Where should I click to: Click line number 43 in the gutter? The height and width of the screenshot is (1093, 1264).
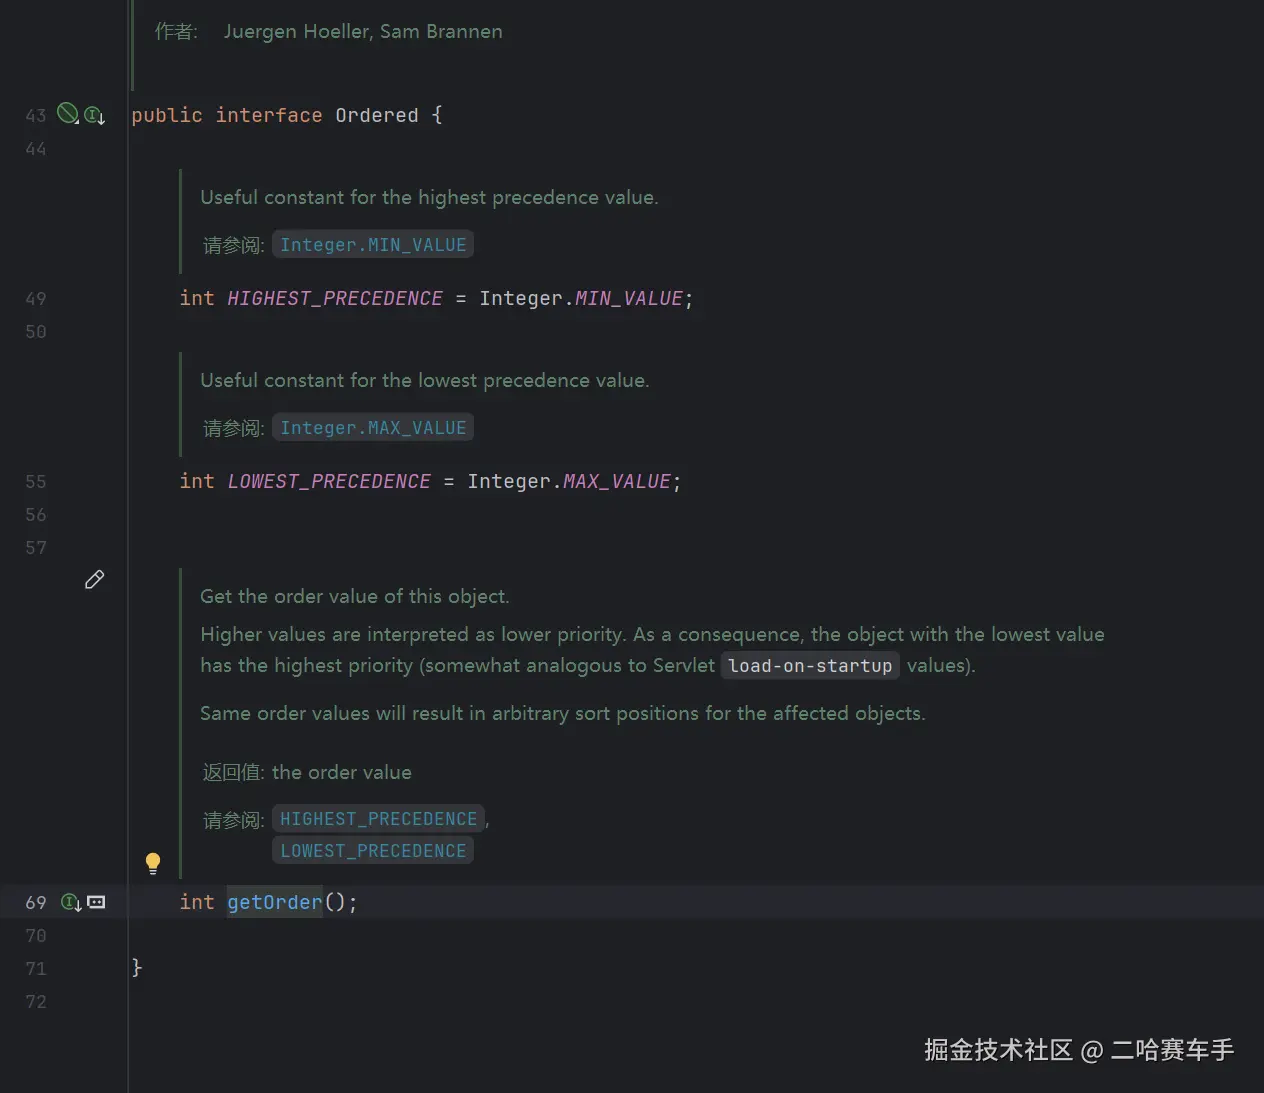tap(36, 116)
